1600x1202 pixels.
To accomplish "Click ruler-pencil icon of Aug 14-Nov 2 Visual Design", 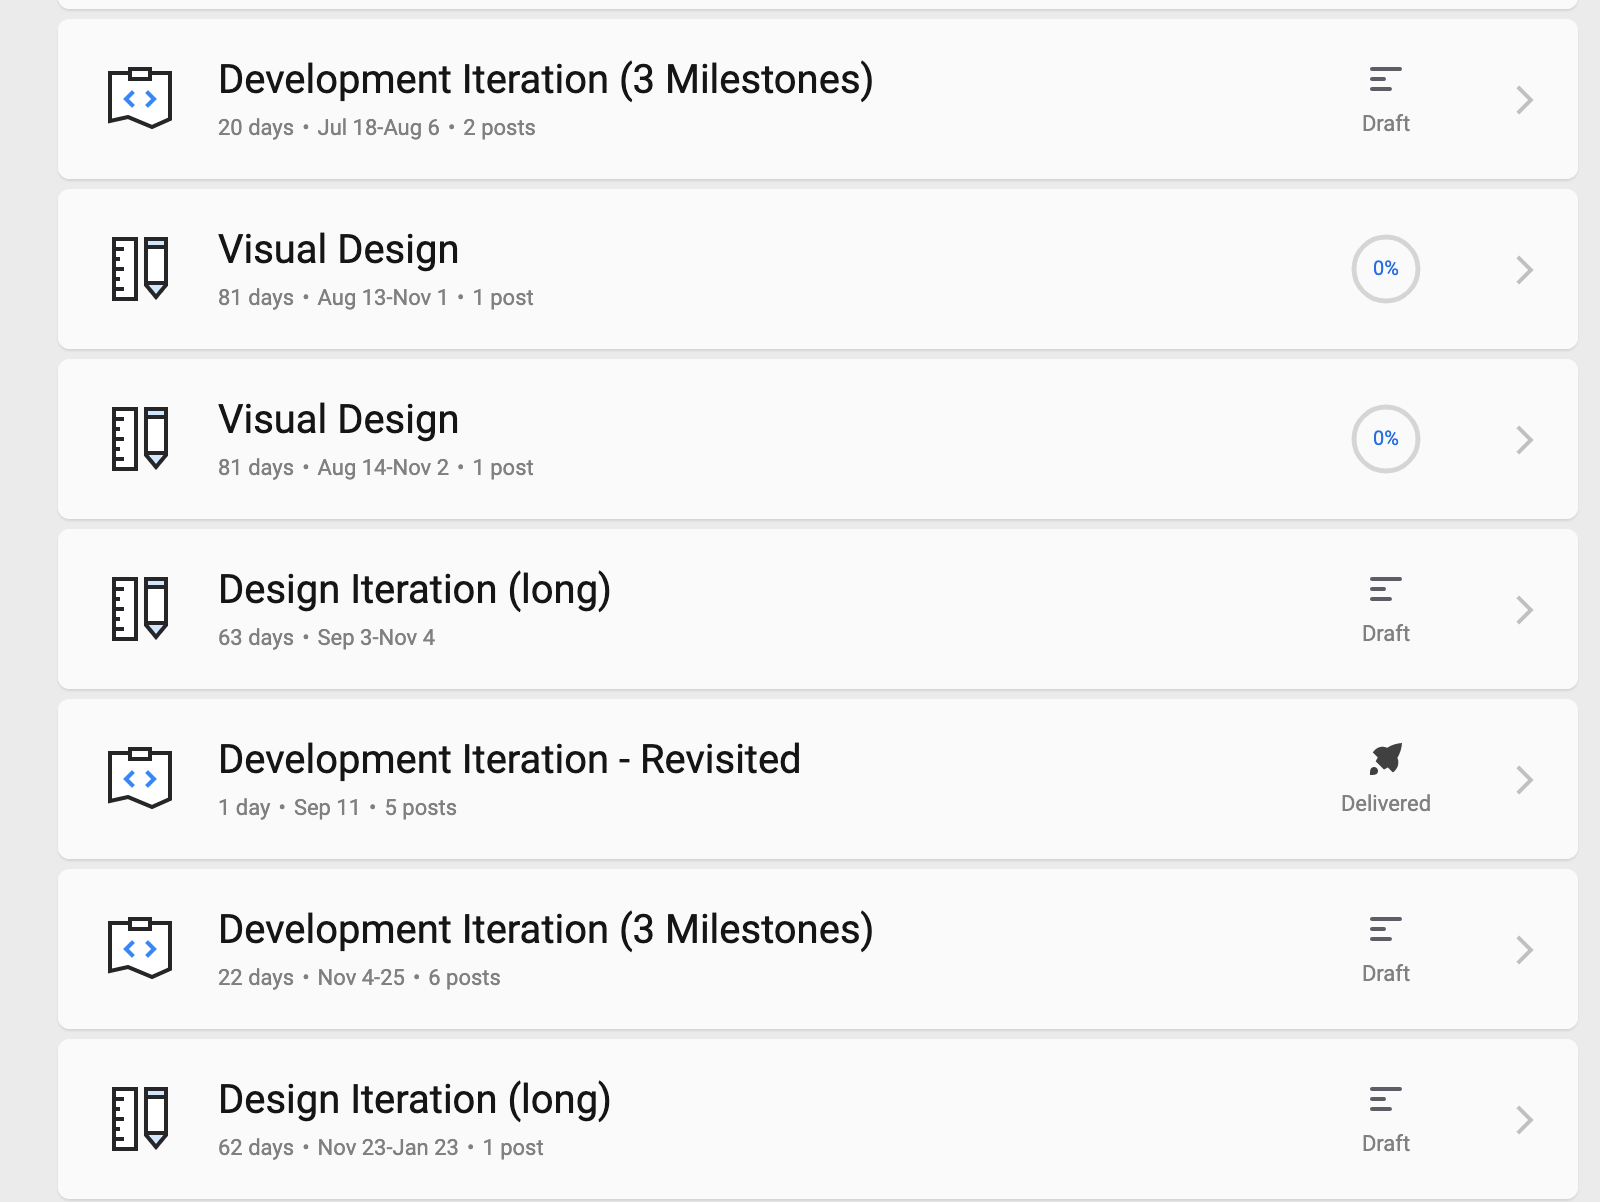I will pyautogui.click(x=140, y=439).
